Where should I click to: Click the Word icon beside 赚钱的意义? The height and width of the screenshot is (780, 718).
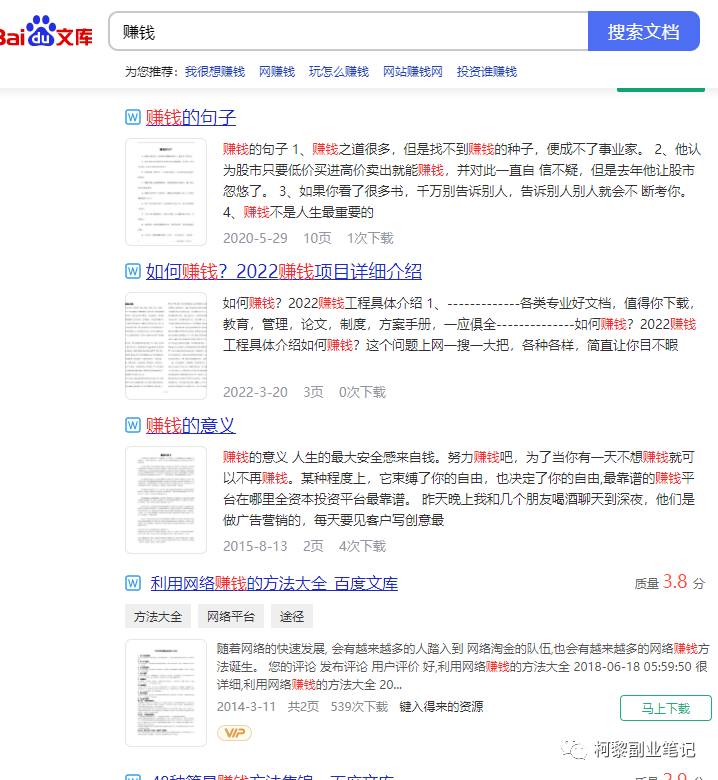pyautogui.click(x=133, y=425)
